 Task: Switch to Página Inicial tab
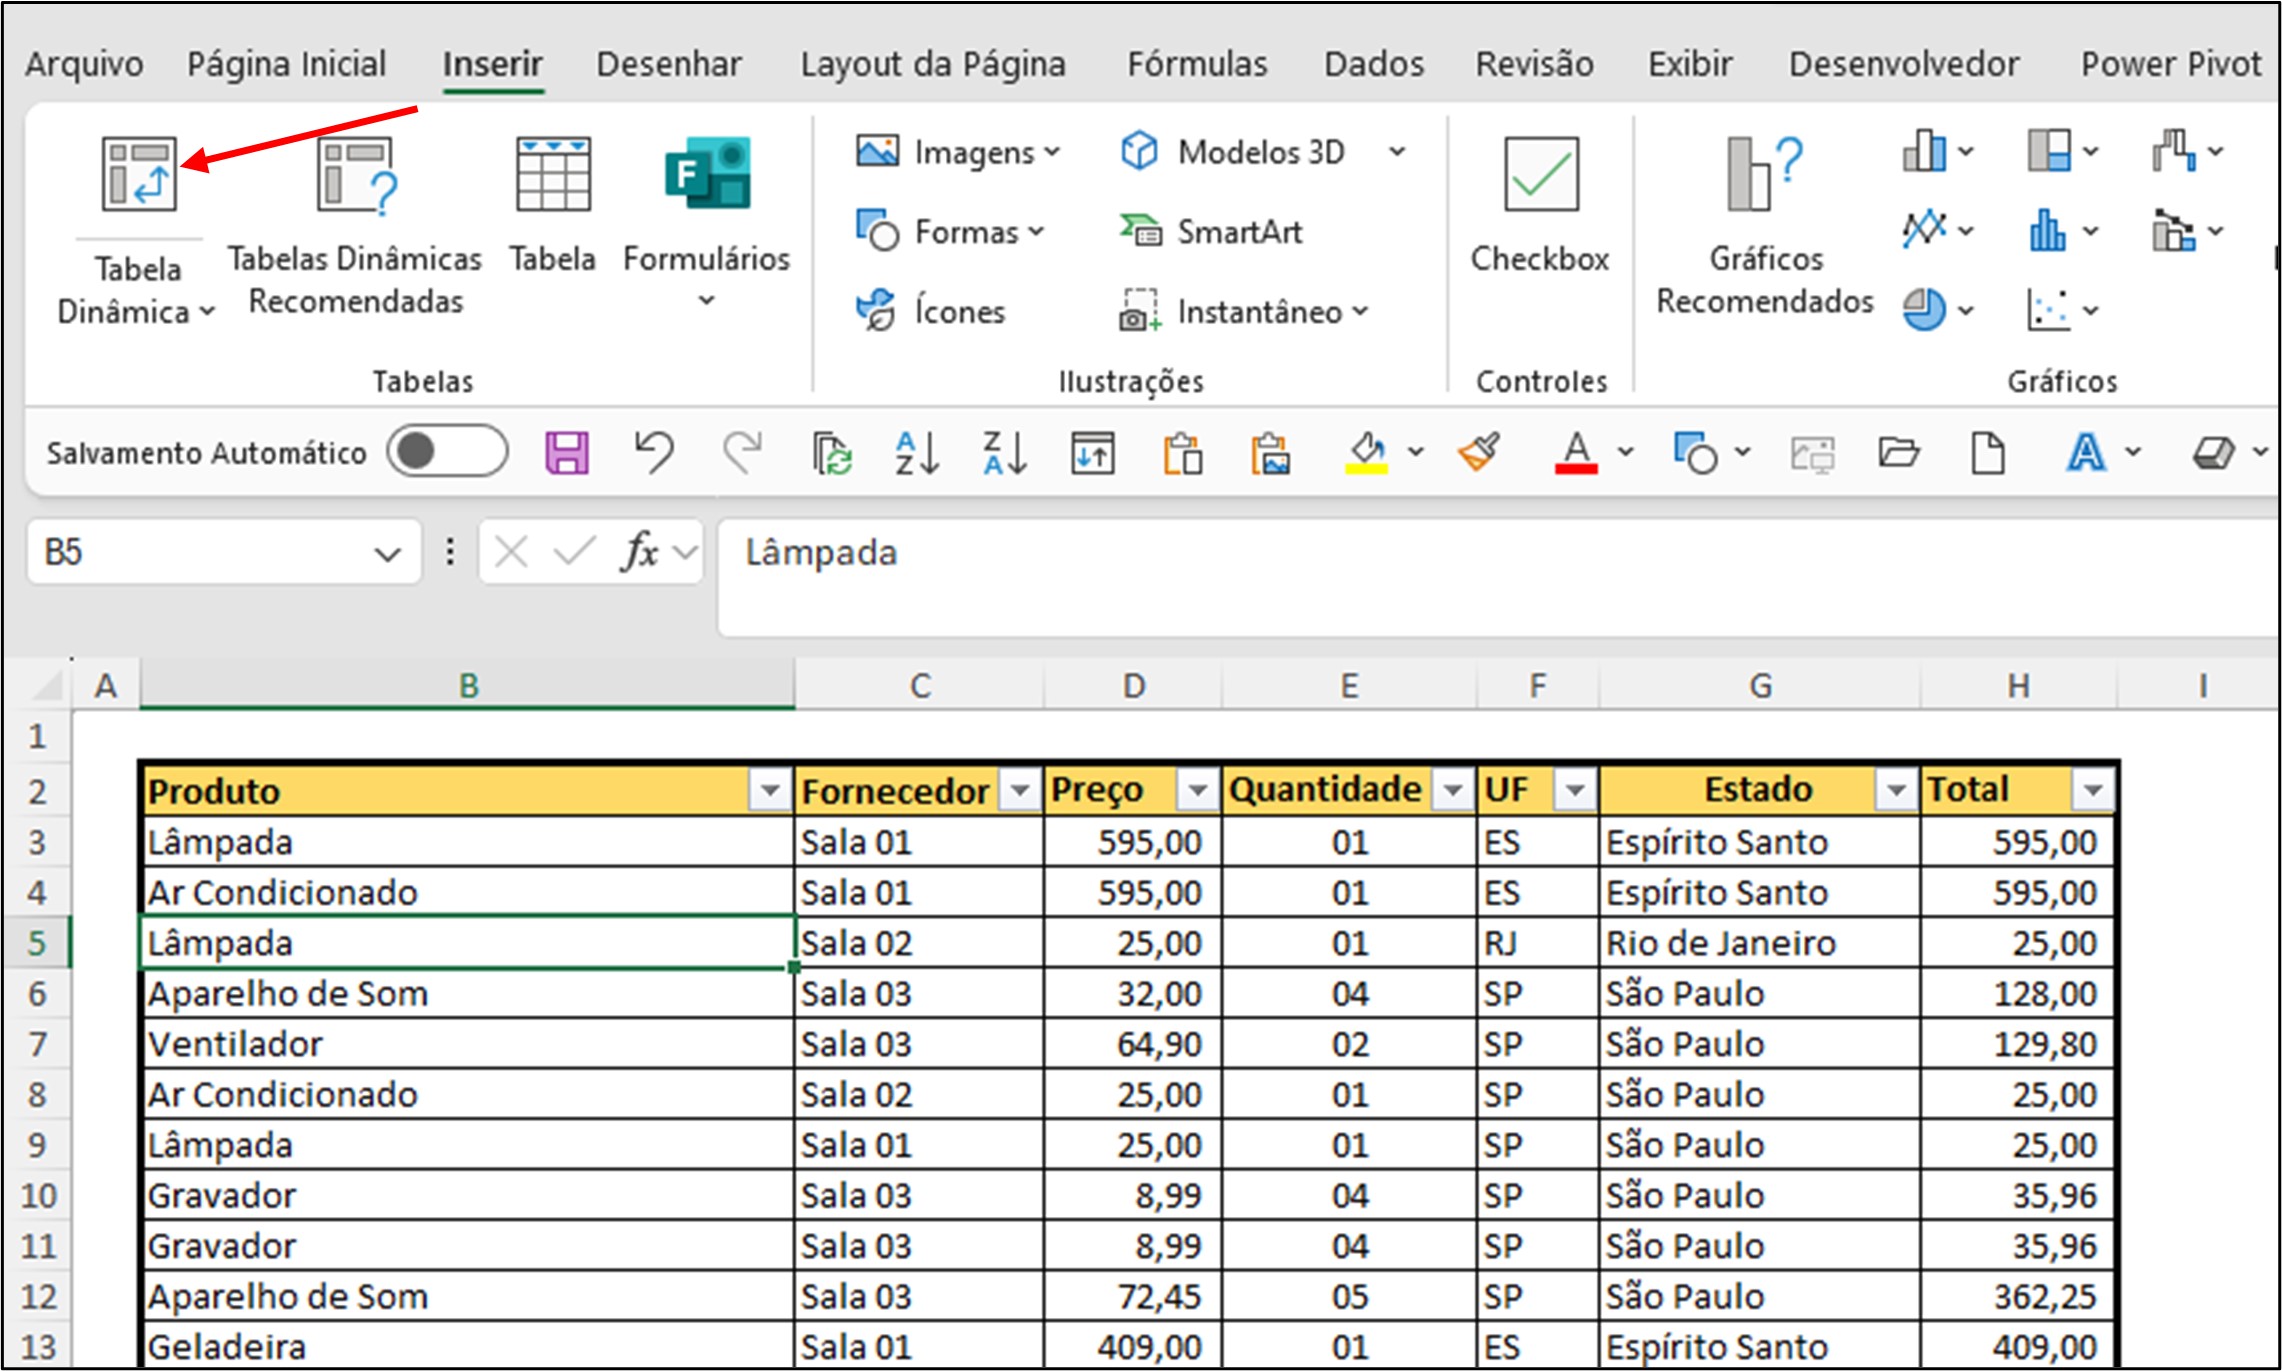[x=286, y=64]
